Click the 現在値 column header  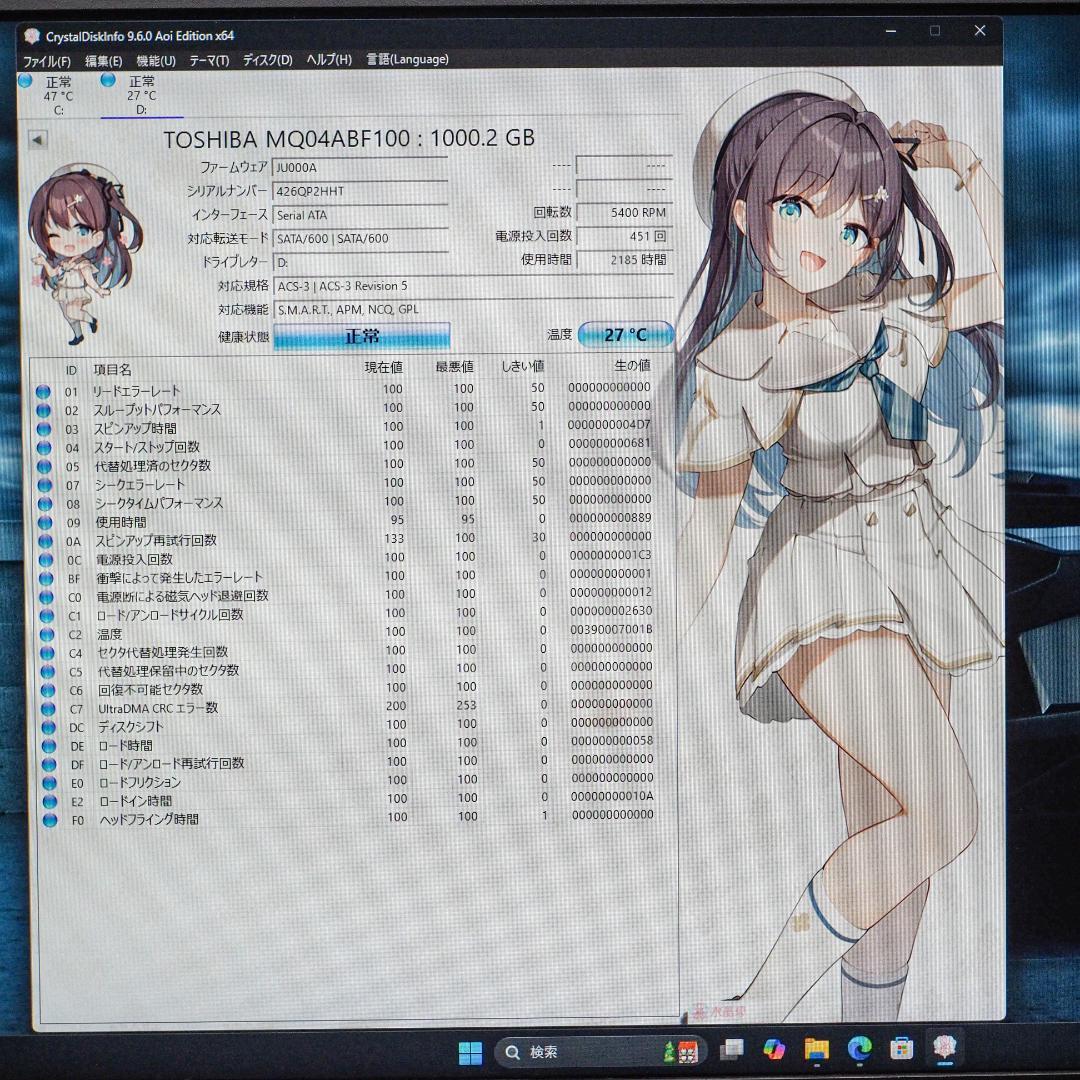[384, 367]
